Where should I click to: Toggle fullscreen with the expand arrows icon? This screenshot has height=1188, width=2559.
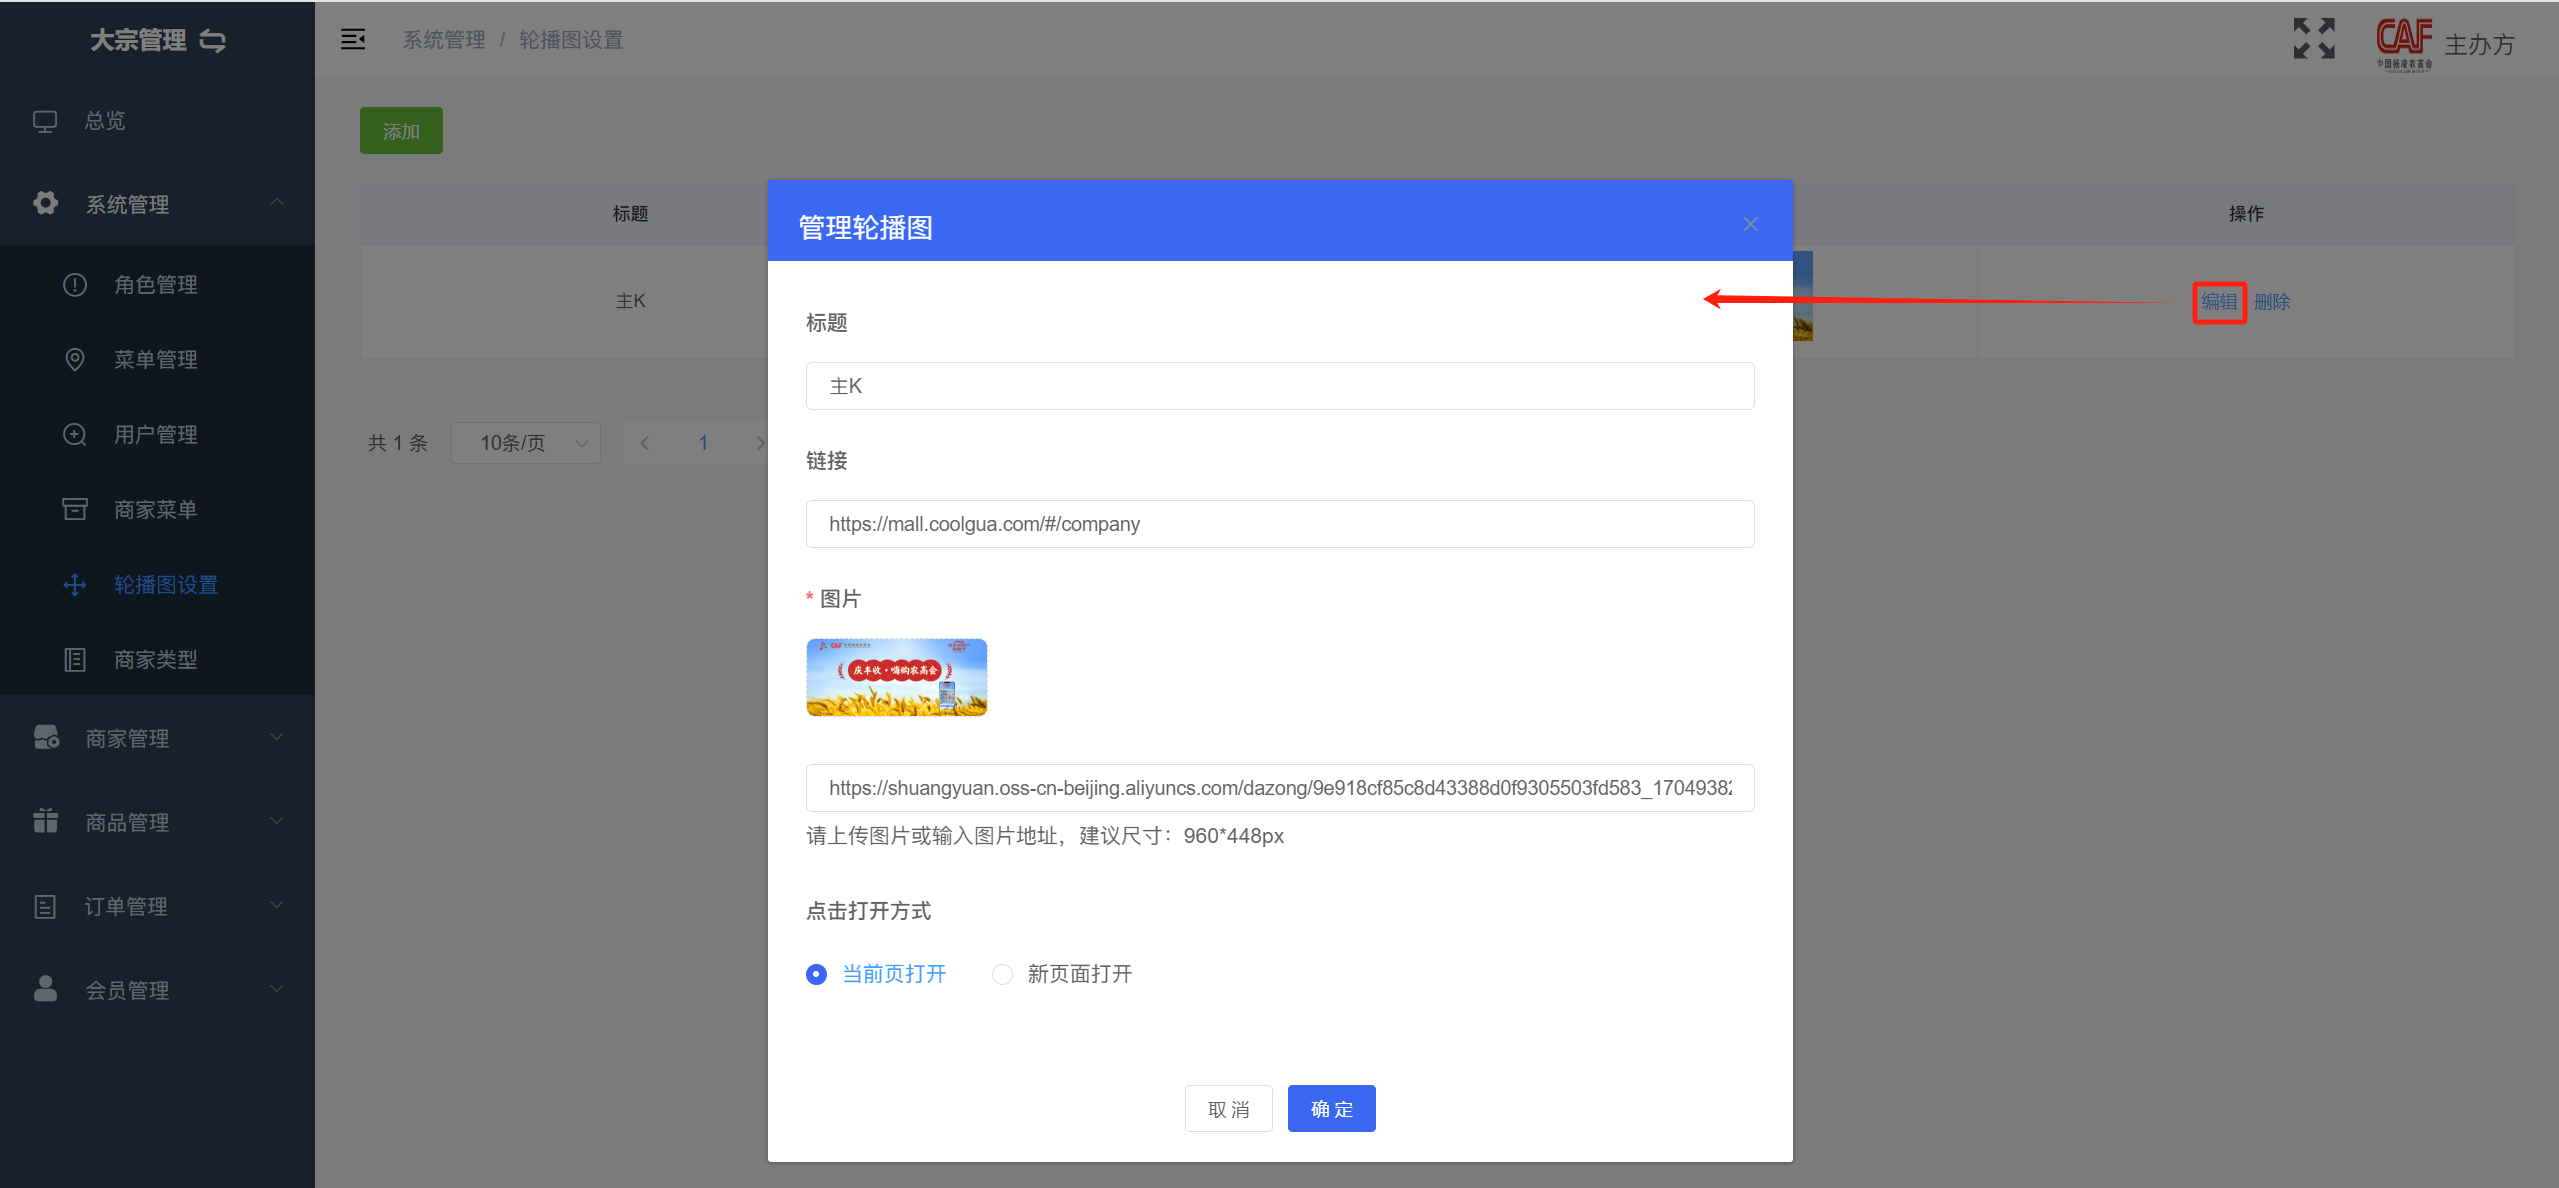point(2313,39)
